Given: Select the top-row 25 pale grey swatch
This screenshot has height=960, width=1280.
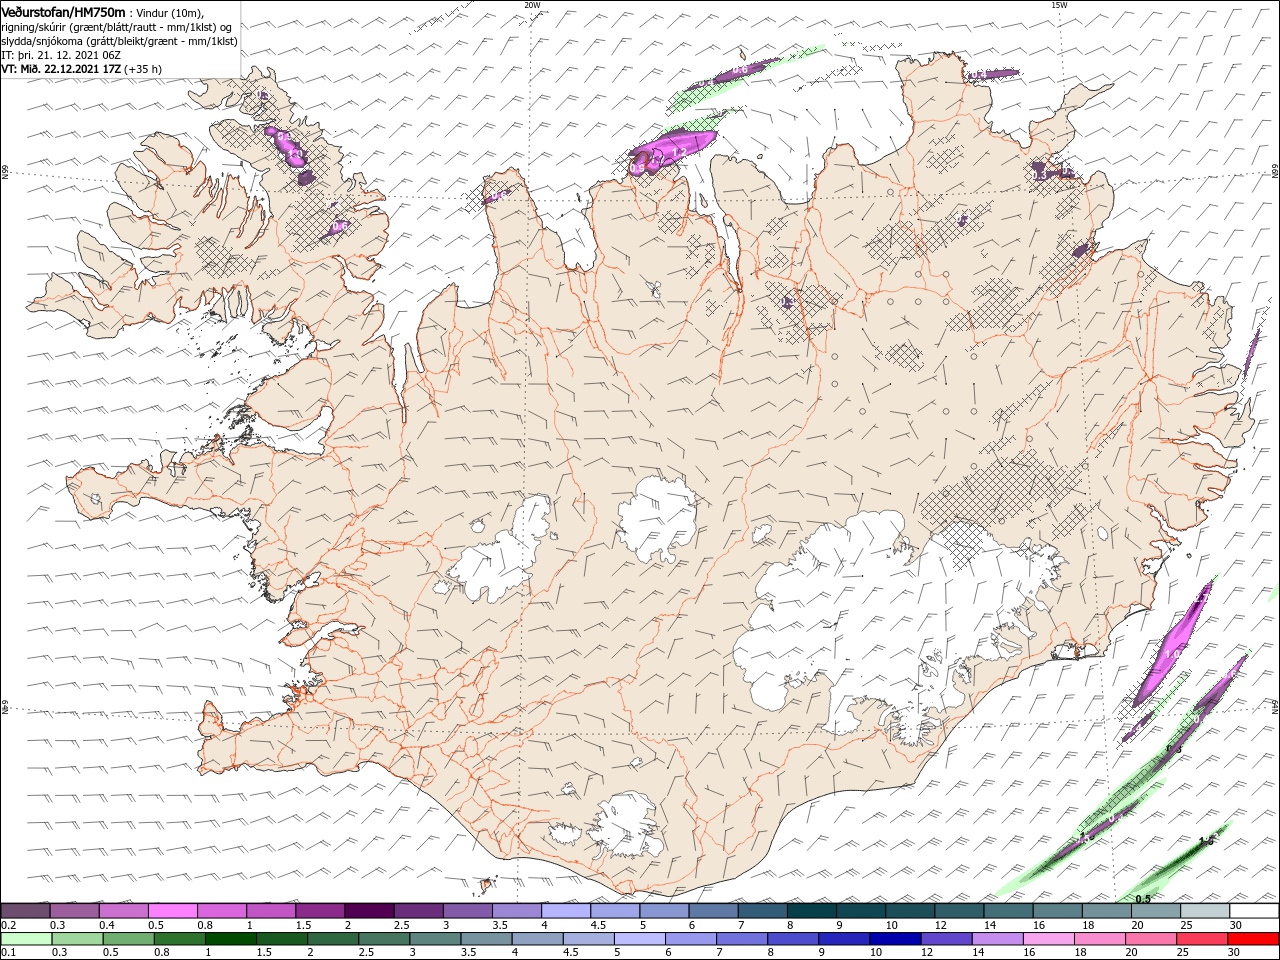Looking at the screenshot, I should click(1206, 911).
